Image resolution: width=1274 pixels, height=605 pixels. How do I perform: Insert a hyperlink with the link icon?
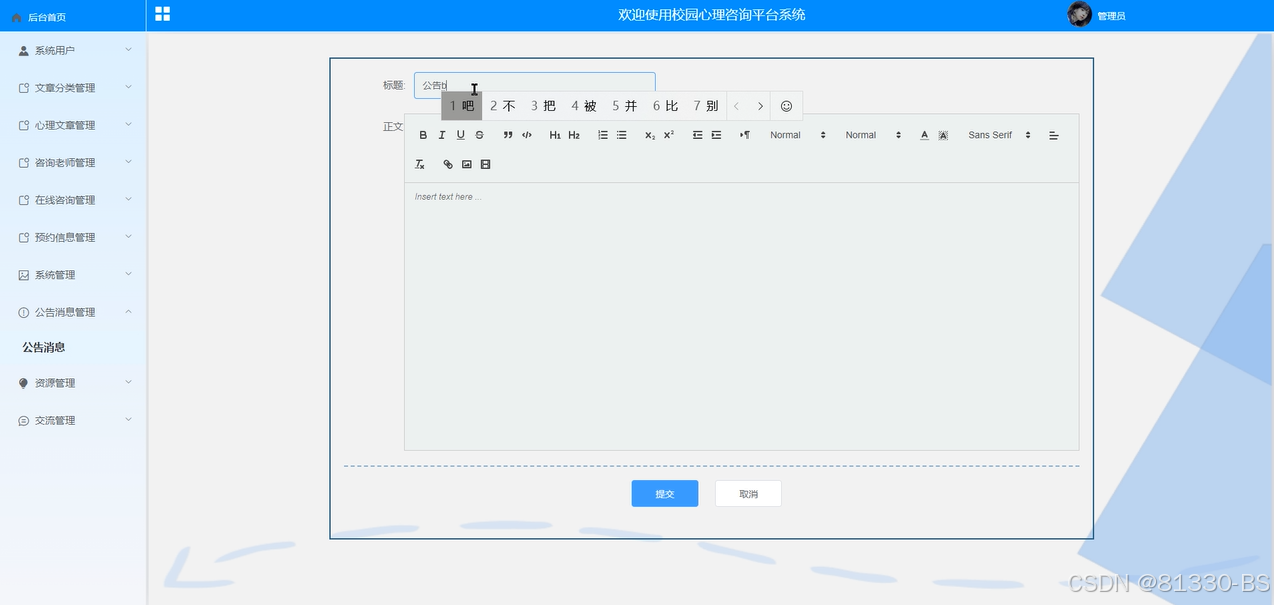[448, 164]
